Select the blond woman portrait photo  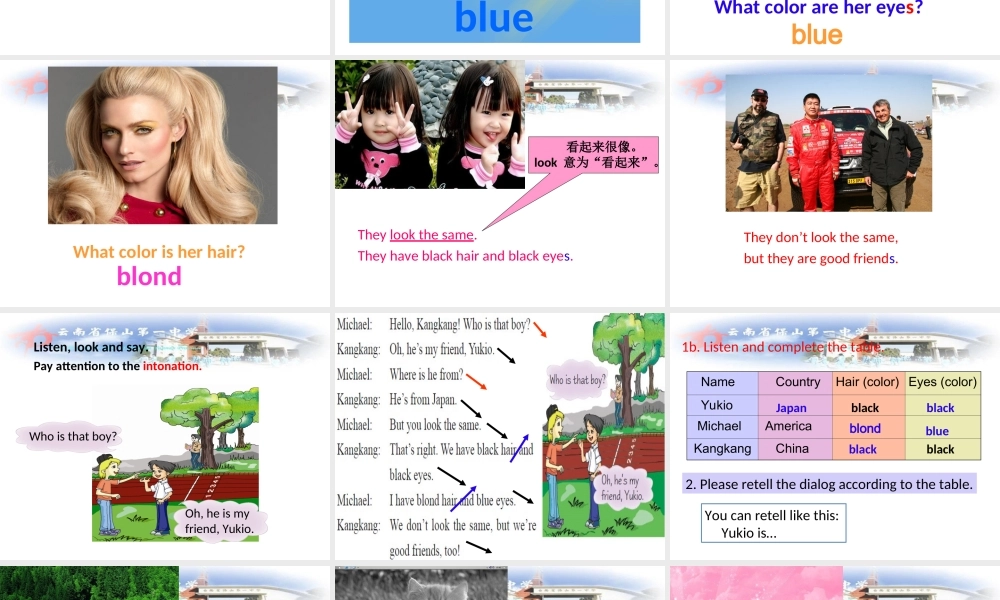pos(162,144)
